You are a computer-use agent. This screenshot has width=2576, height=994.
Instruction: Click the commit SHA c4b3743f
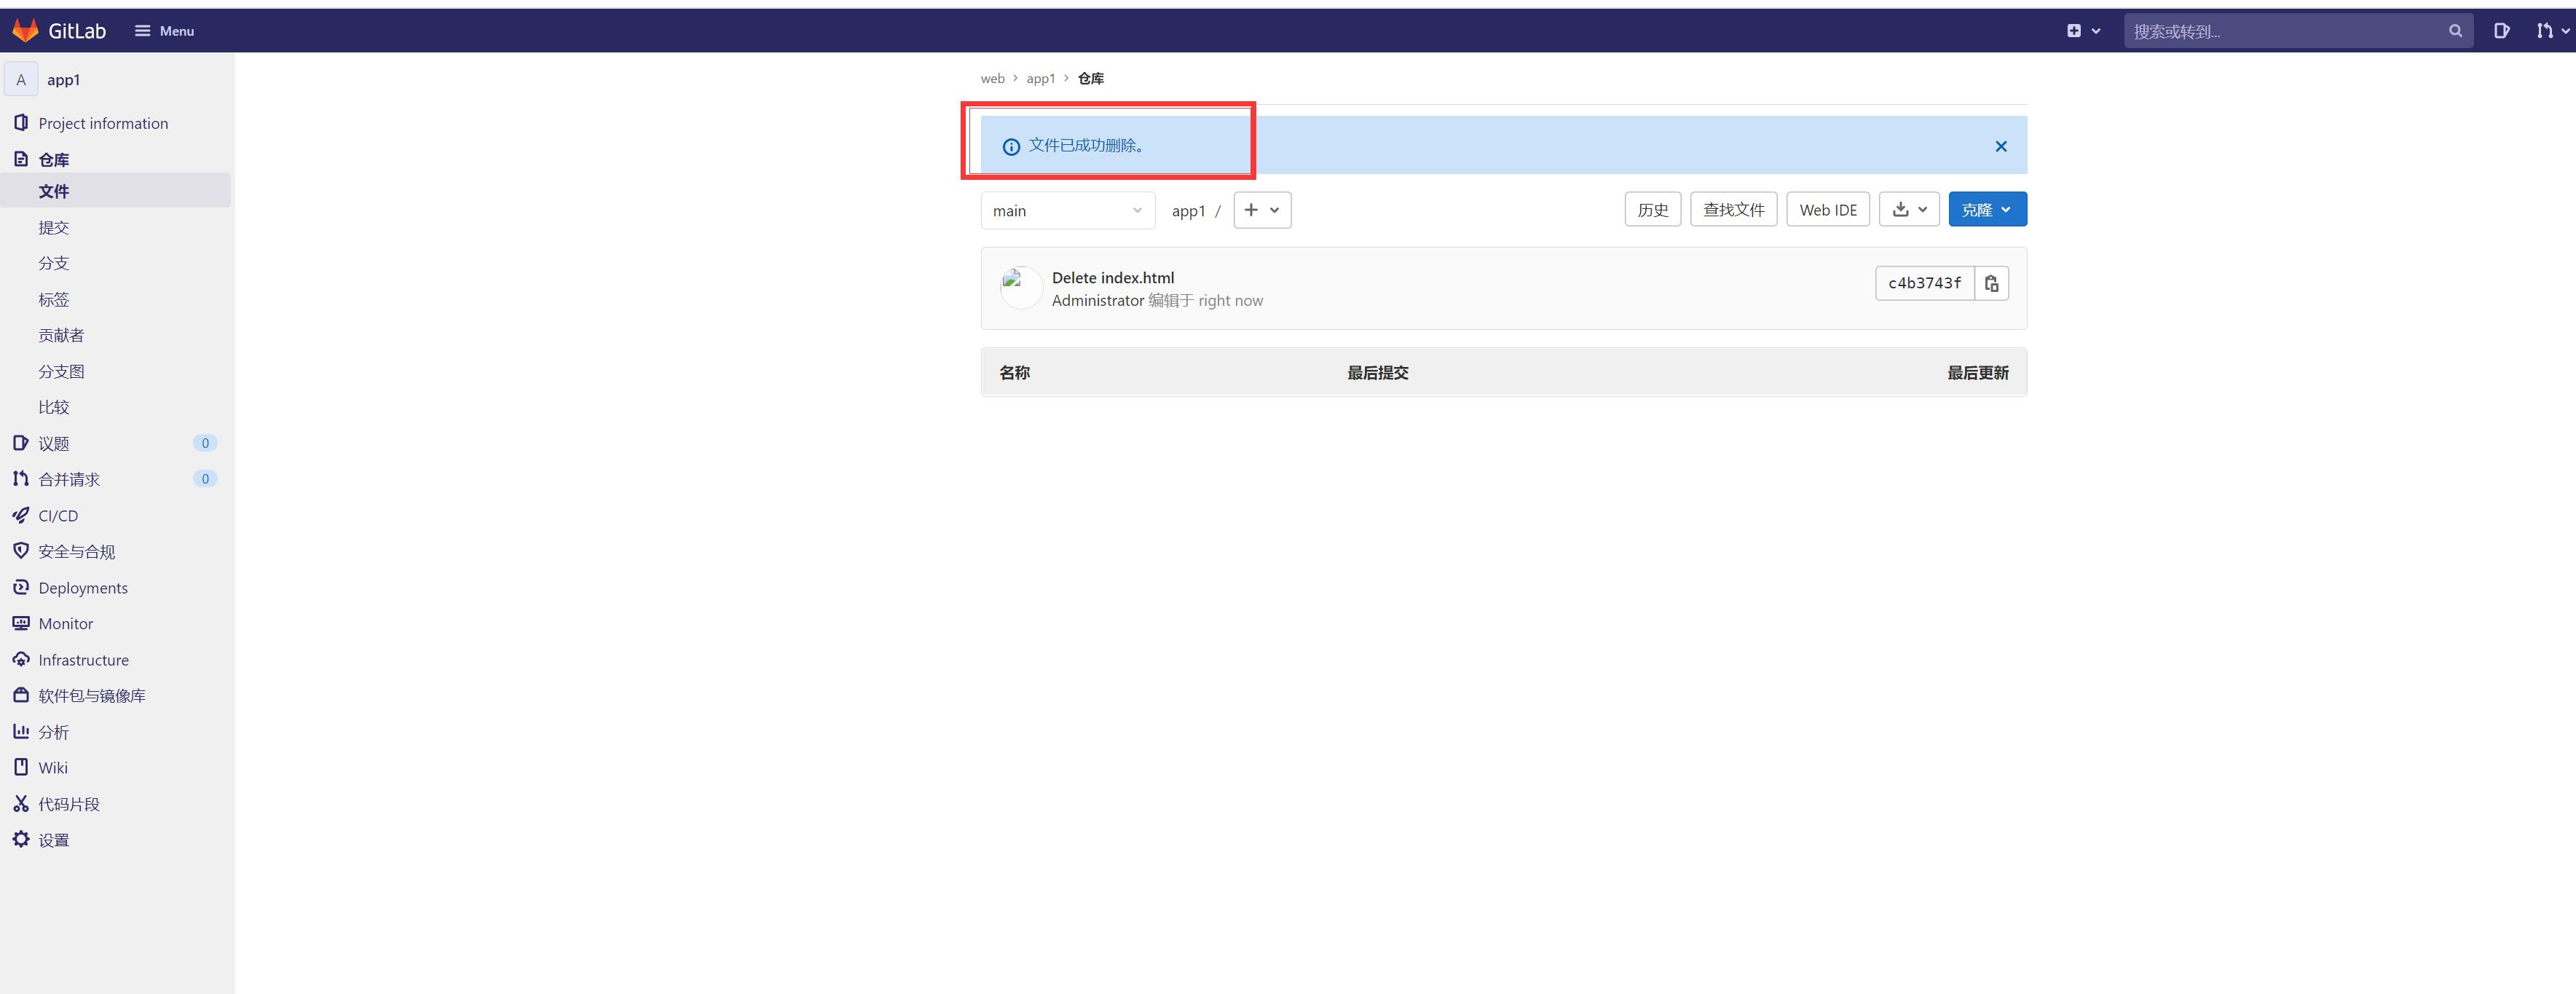[1925, 283]
